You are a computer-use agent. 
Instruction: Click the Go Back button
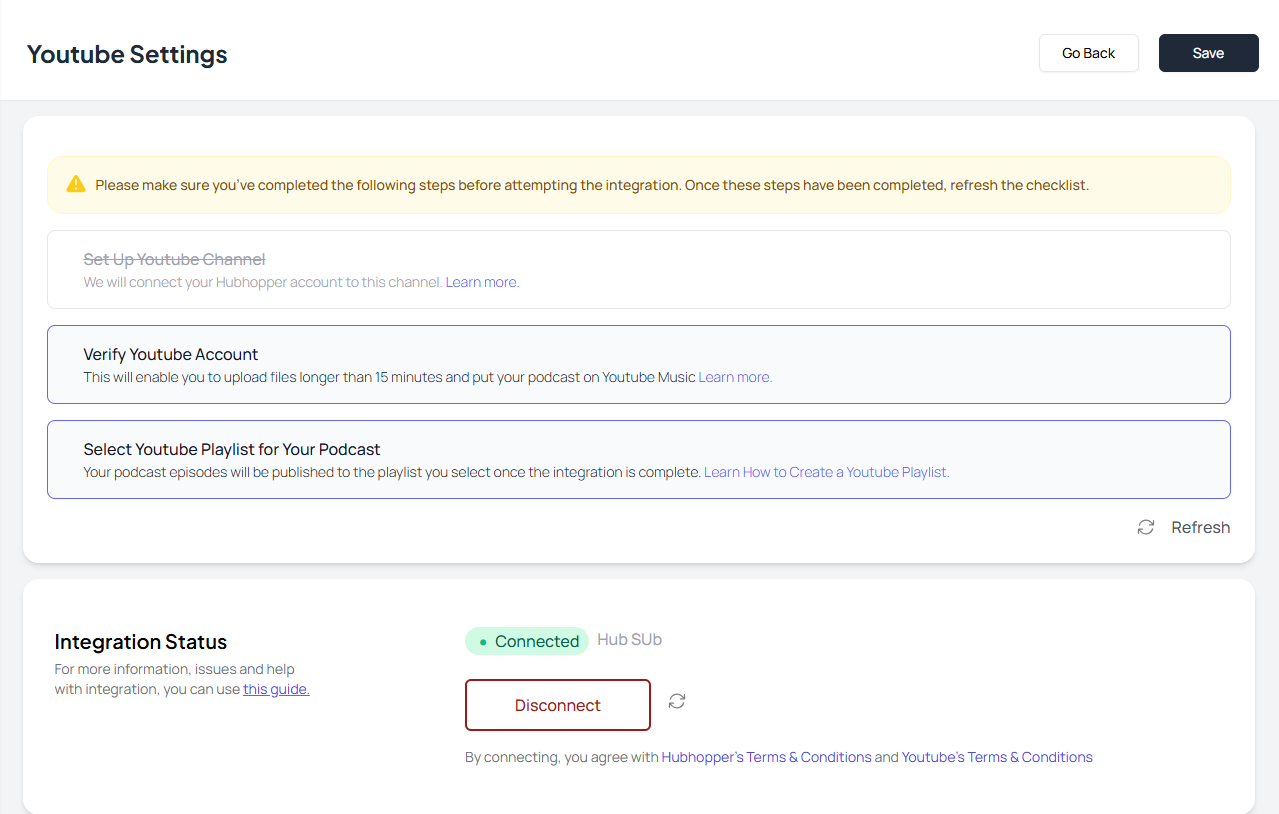(1089, 53)
